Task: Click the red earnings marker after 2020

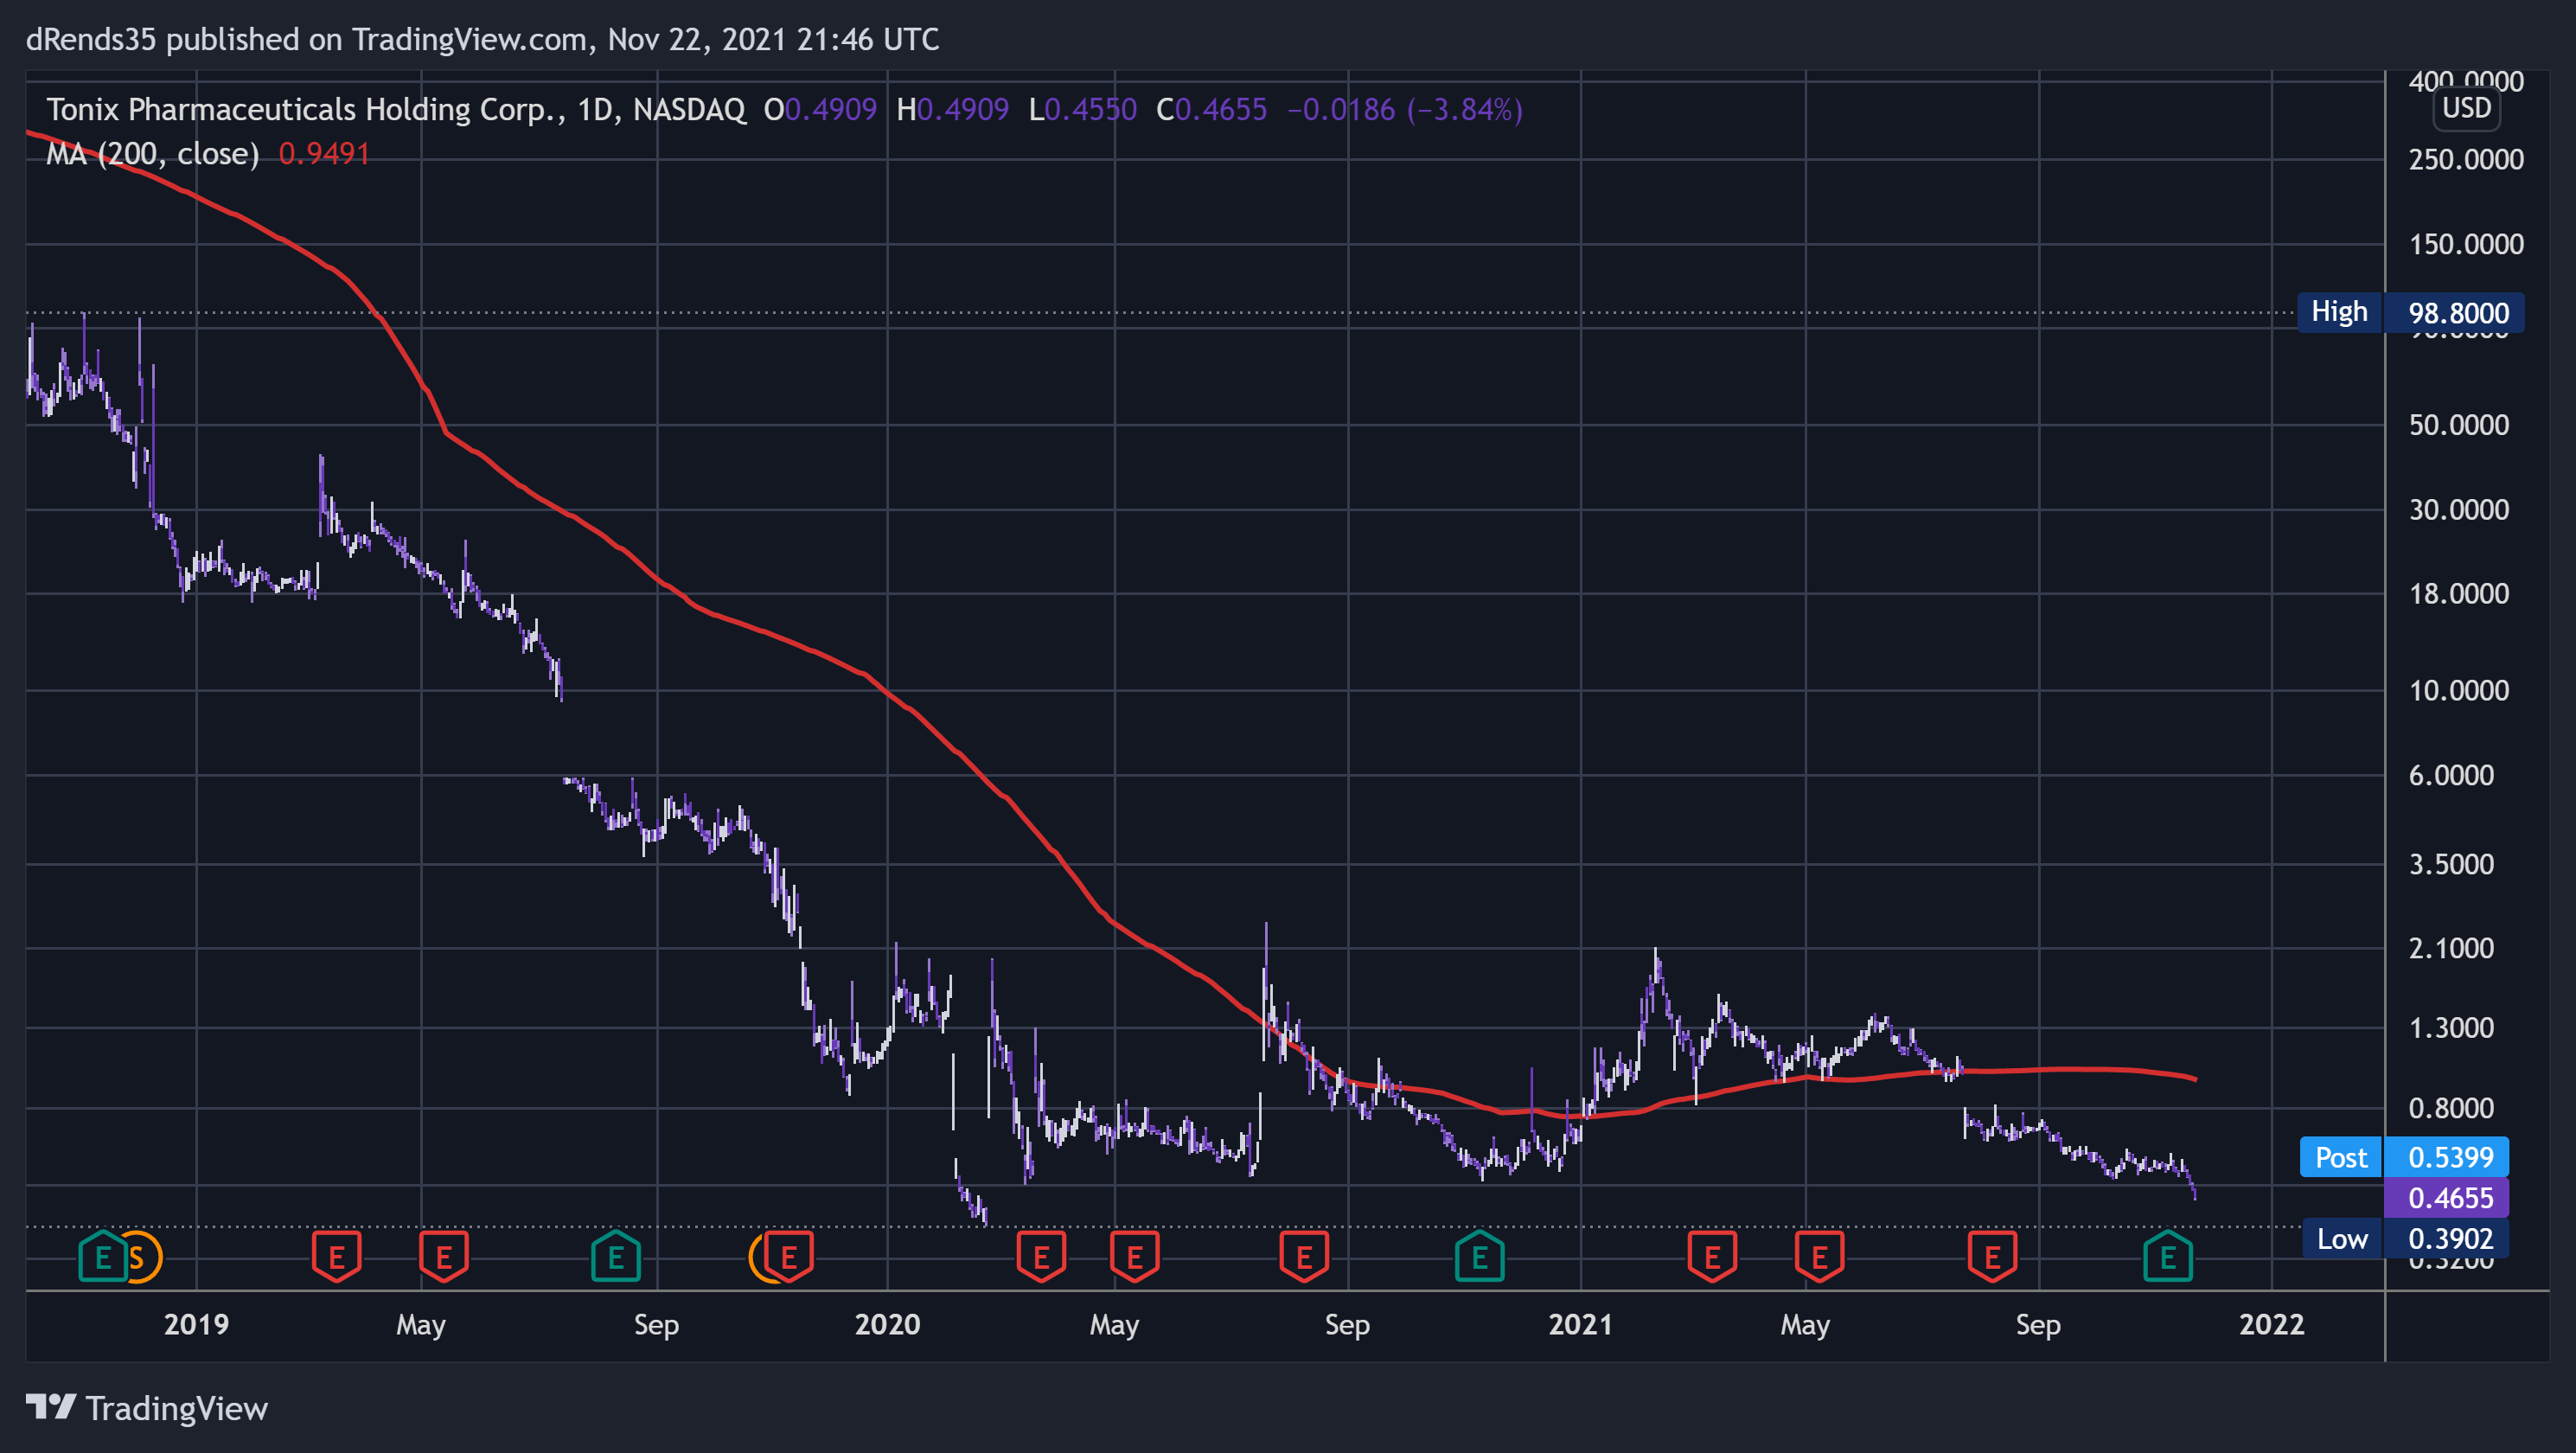Action: [1041, 1257]
